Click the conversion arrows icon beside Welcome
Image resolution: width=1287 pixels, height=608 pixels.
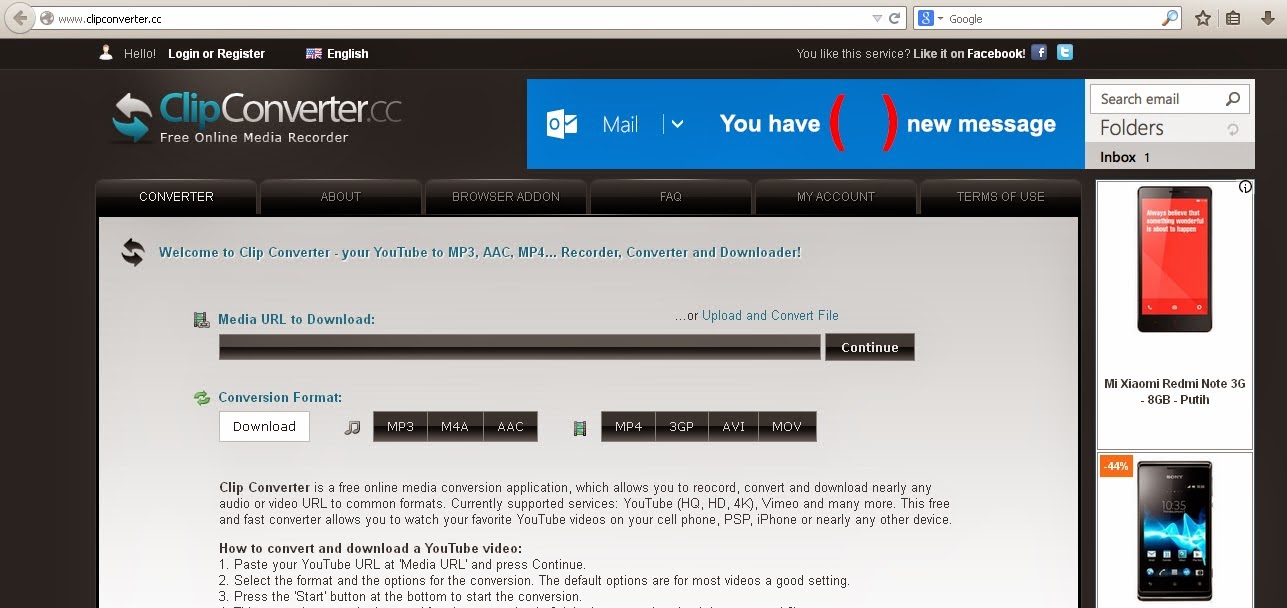(133, 252)
